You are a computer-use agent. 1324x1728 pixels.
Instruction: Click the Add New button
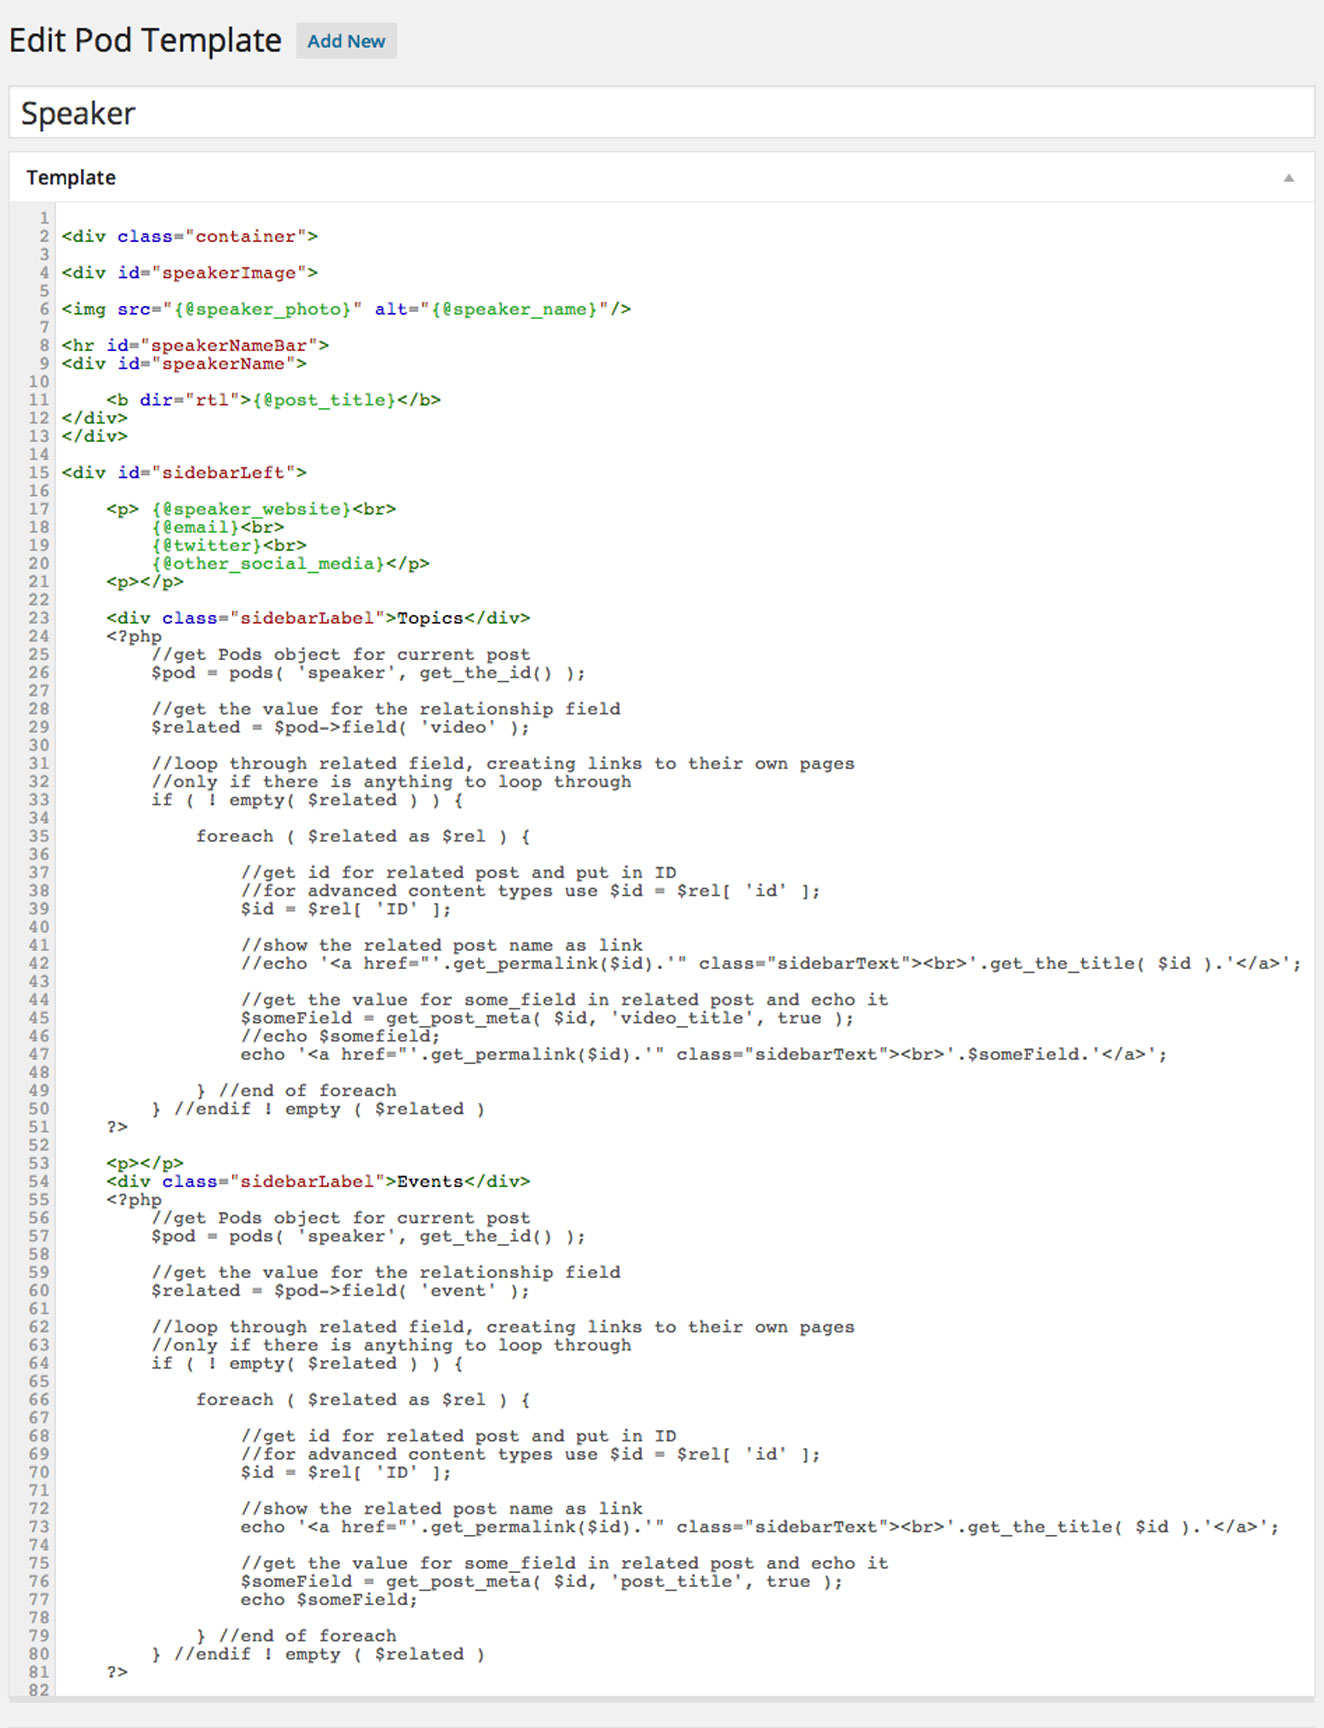(346, 41)
